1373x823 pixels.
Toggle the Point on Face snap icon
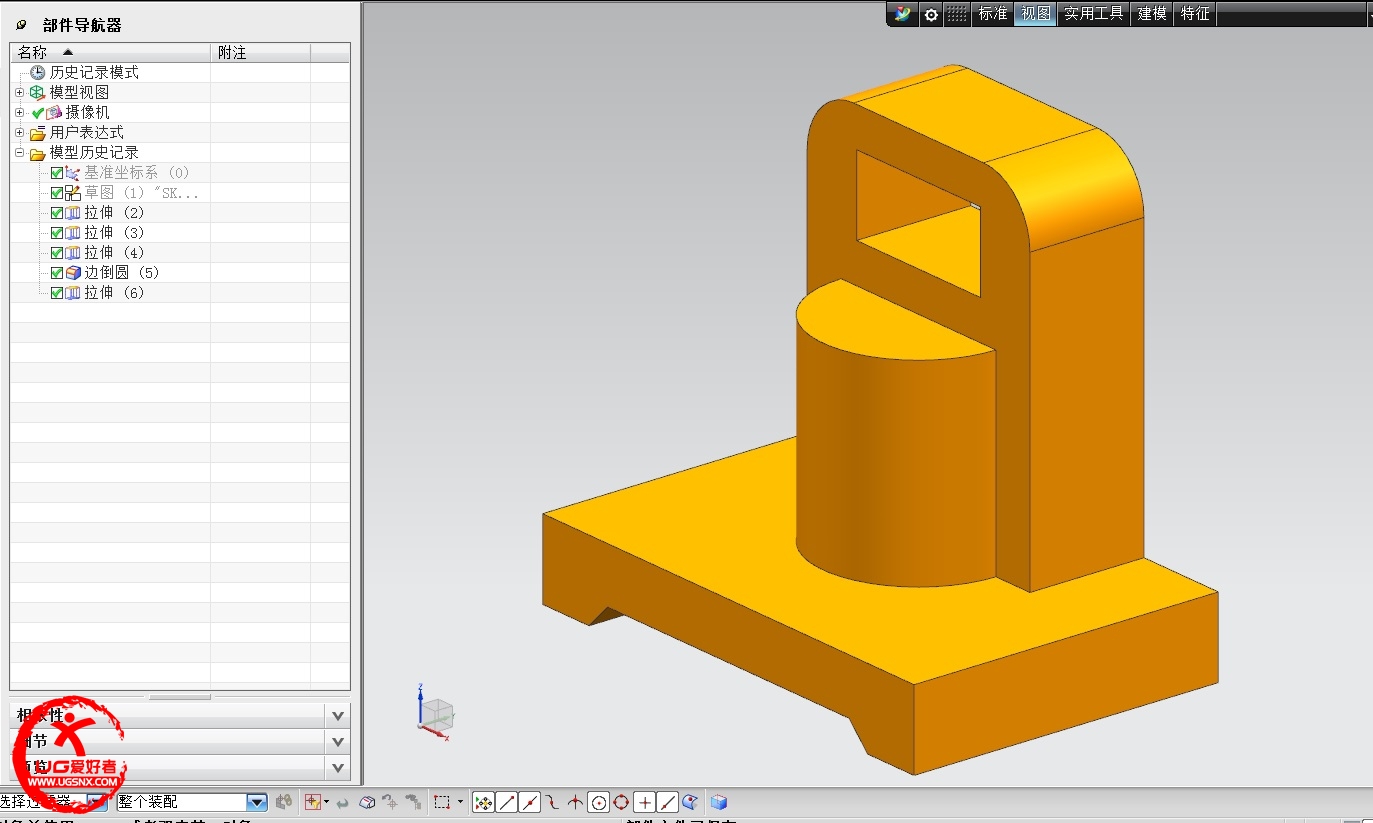click(x=690, y=802)
